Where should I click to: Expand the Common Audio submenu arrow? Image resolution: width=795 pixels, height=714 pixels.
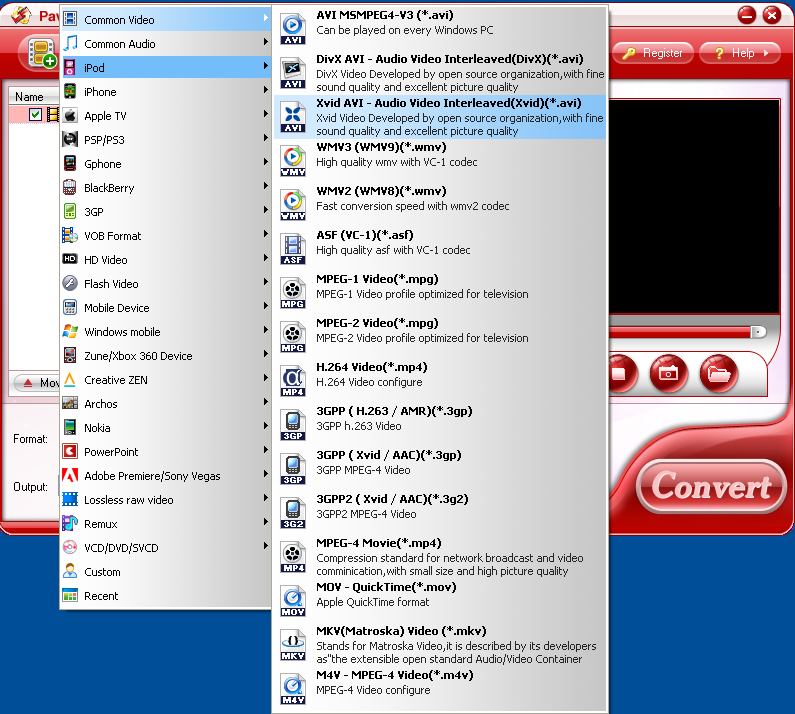[265, 42]
